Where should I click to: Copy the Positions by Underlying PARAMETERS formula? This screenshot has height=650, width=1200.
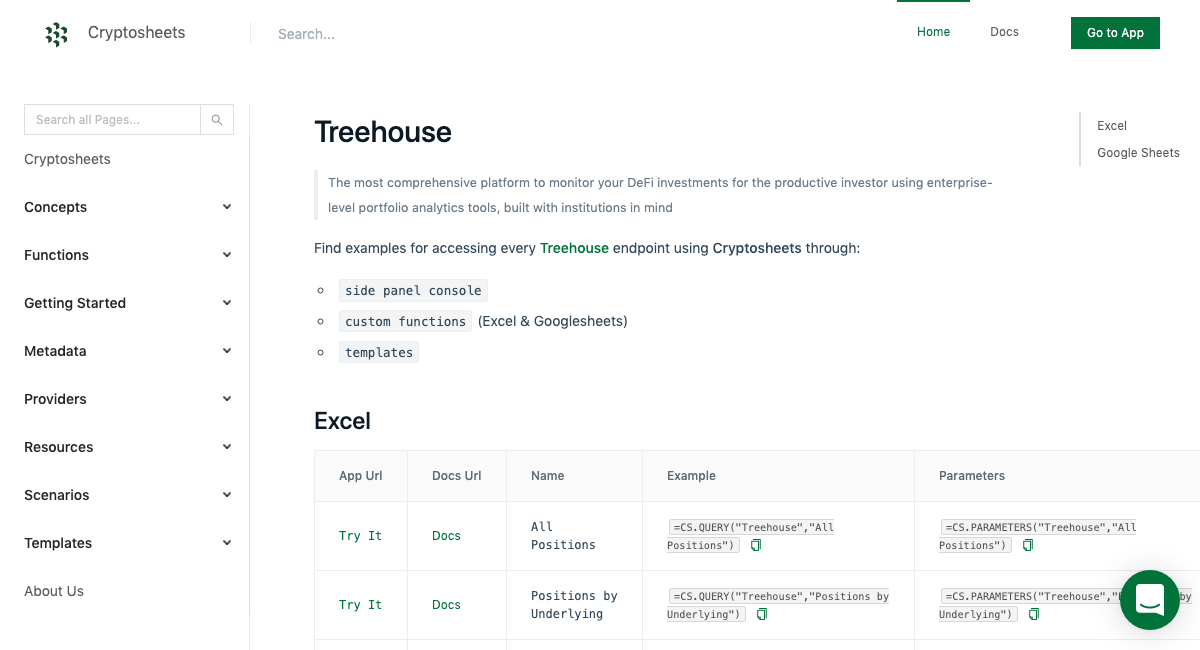1034,614
